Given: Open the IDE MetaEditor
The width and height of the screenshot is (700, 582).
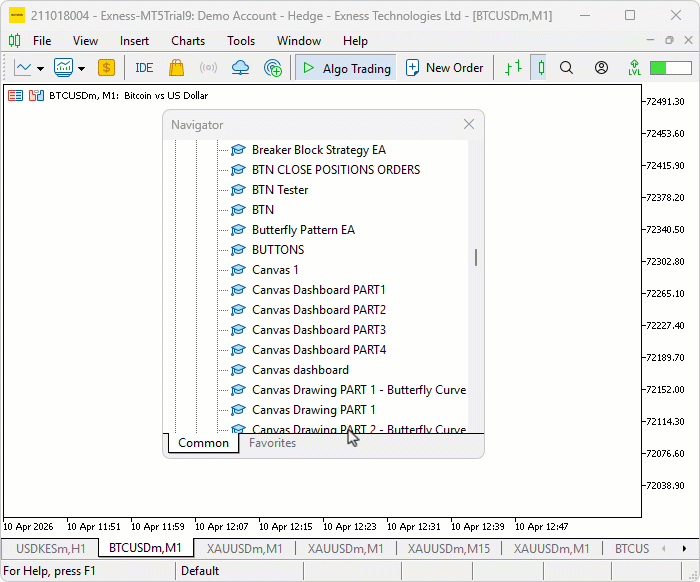Looking at the screenshot, I should pyautogui.click(x=144, y=68).
